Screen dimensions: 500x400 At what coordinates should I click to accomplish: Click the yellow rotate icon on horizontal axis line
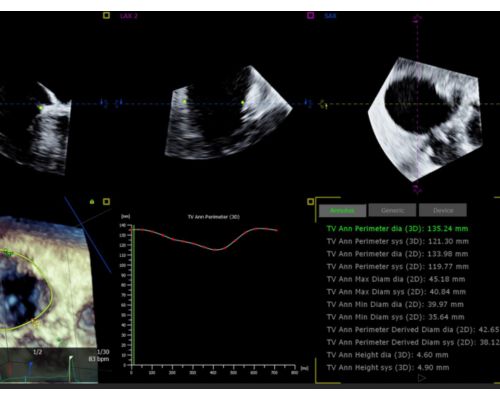pos(323,104)
